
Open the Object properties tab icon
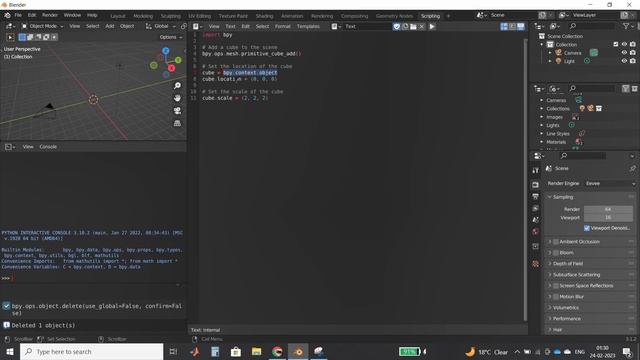pyautogui.click(x=536, y=246)
